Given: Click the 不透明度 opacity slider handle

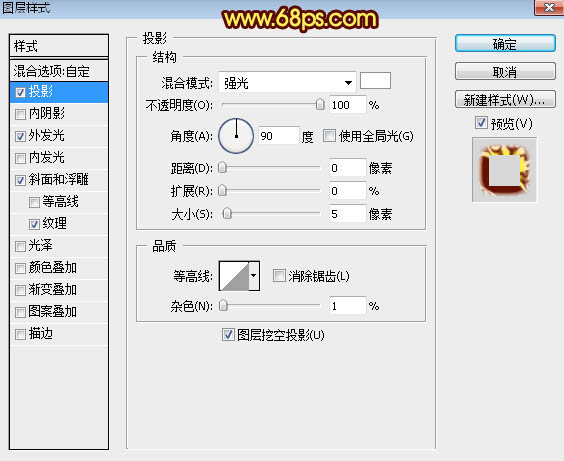Looking at the screenshot, I should tap(319, 105).
